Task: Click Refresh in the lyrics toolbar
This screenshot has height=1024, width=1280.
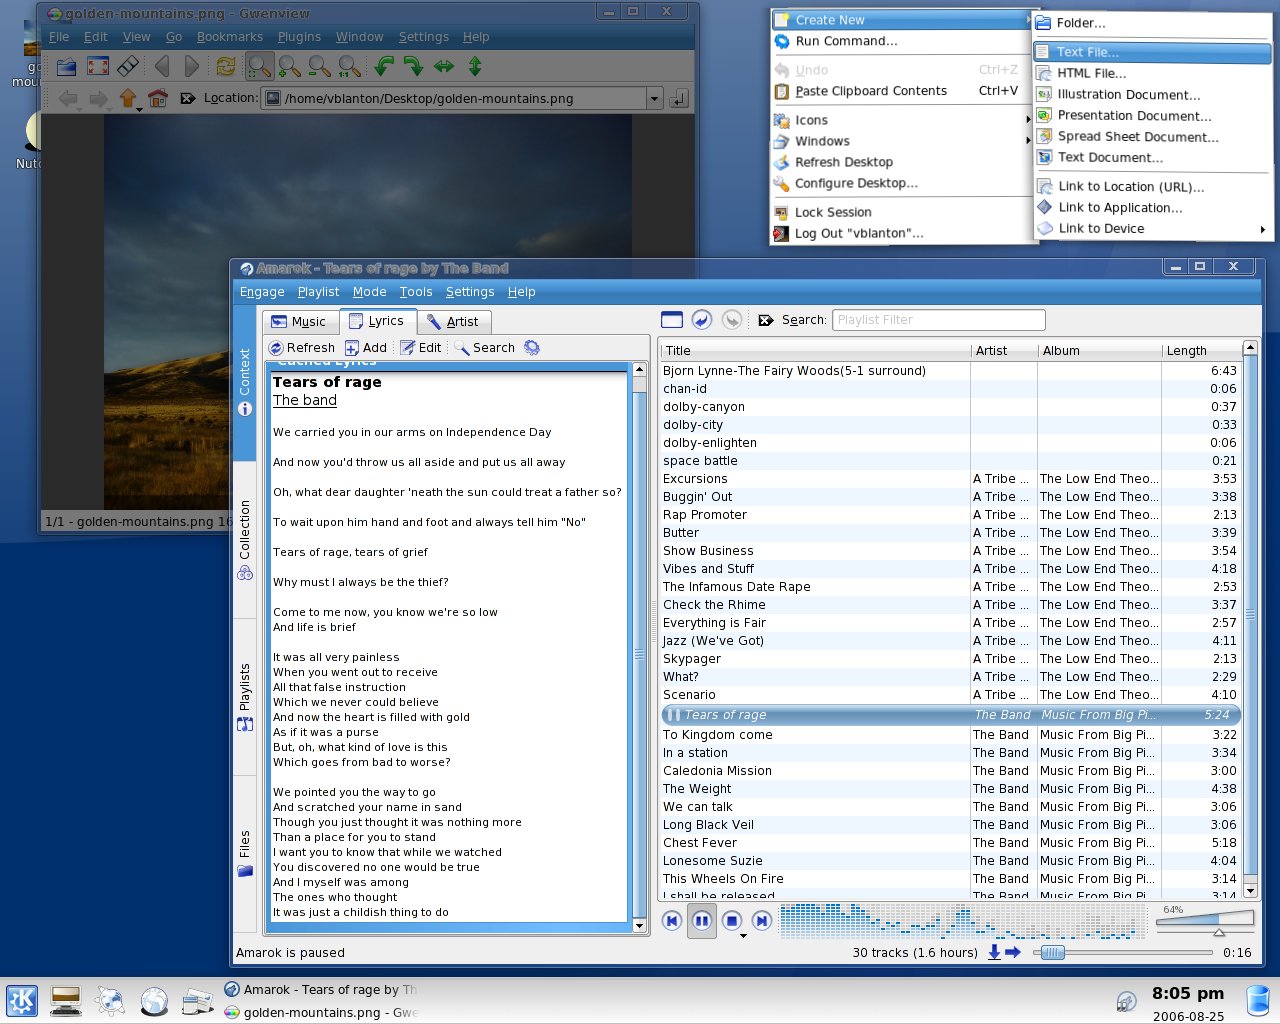Action: click(x=302, y=348)
